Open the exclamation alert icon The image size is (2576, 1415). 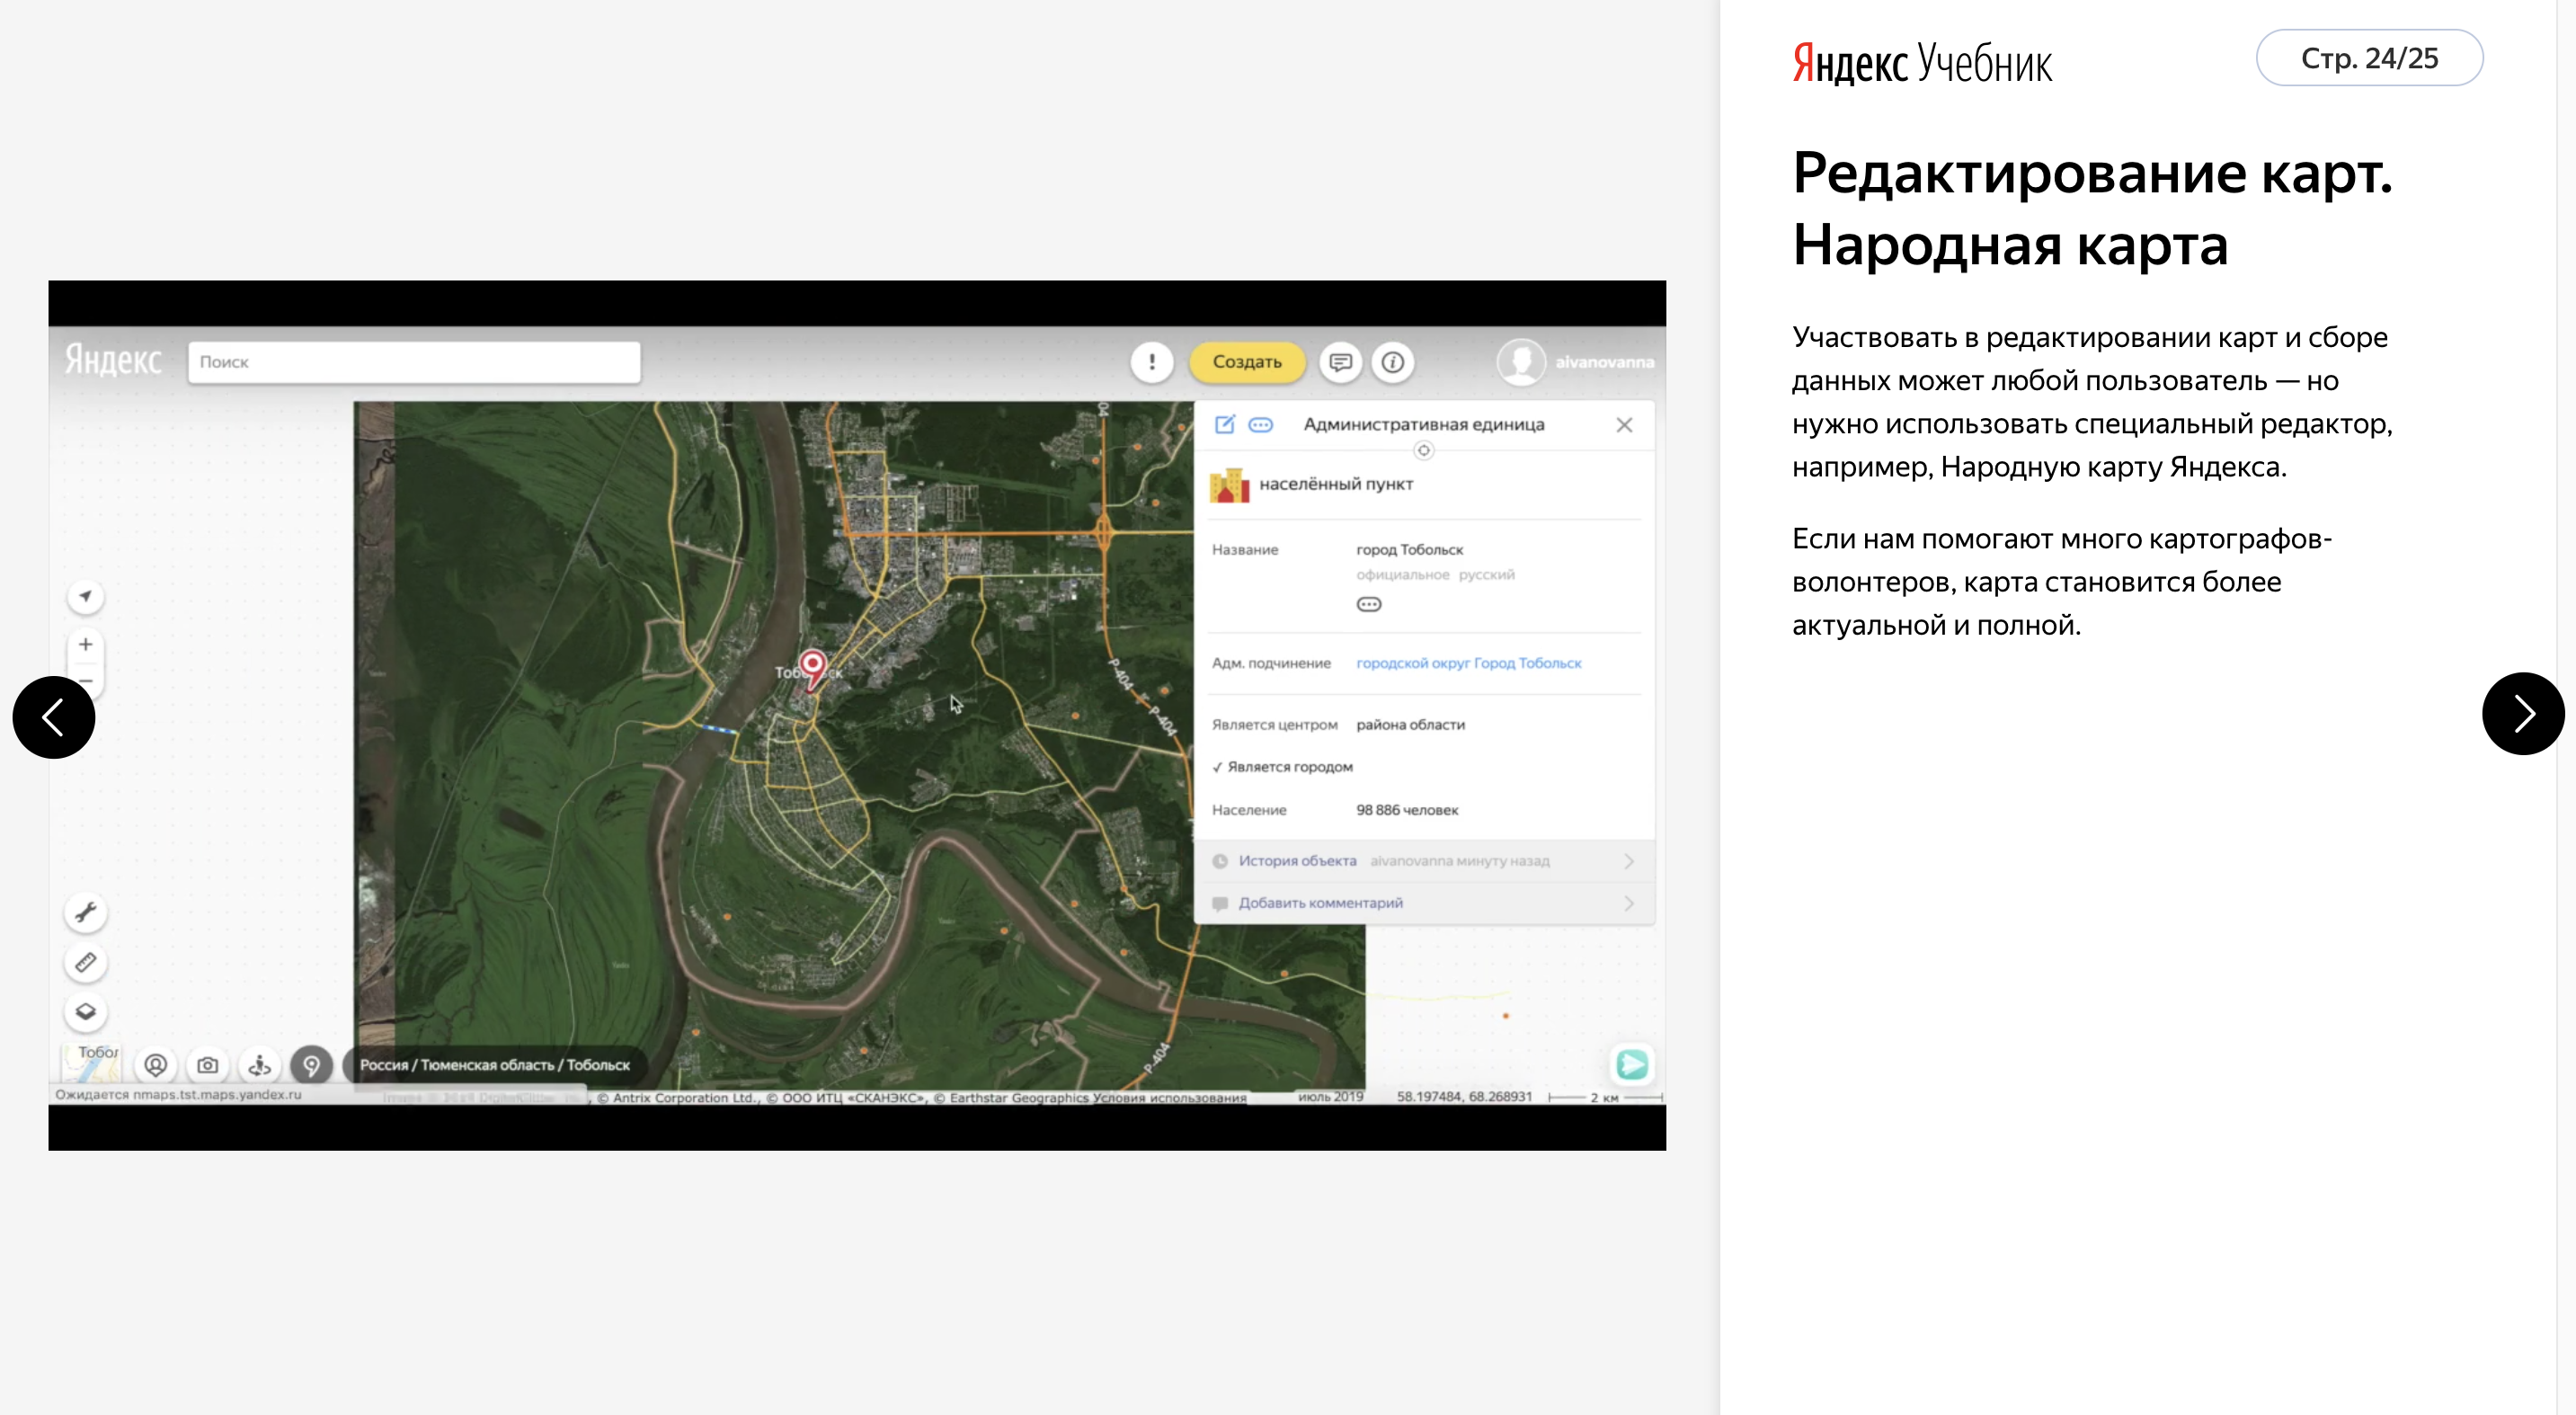click(x=1151, y=362)
